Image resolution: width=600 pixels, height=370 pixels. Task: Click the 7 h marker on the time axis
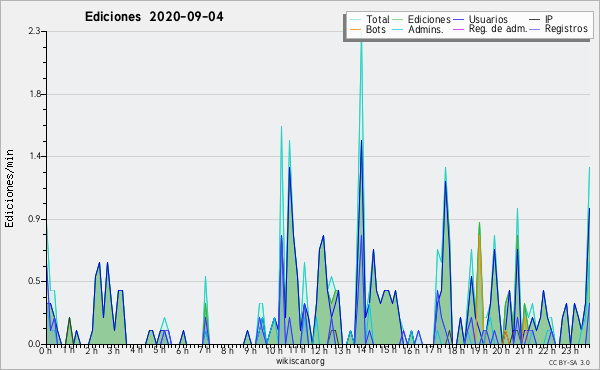[x=204, y=350]
